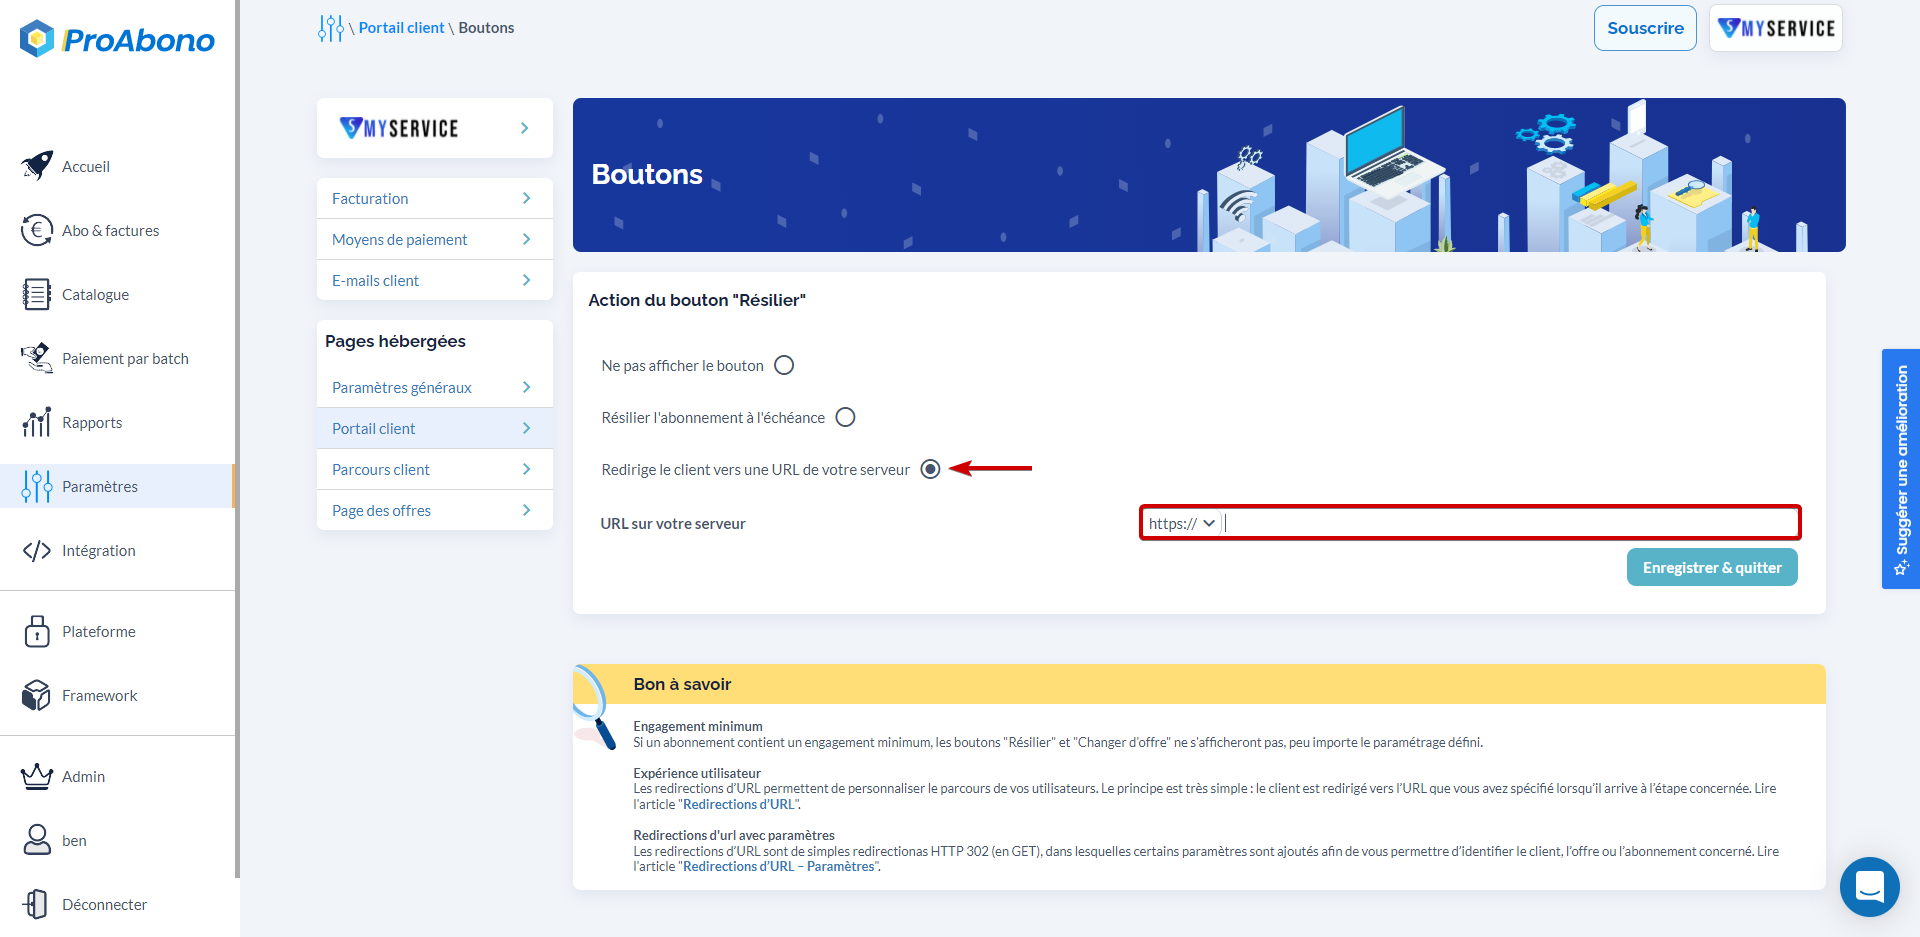1920x937 pixels.
Task: Select 'Redirige le client vers une URL' radio
Action: point(931,469)
